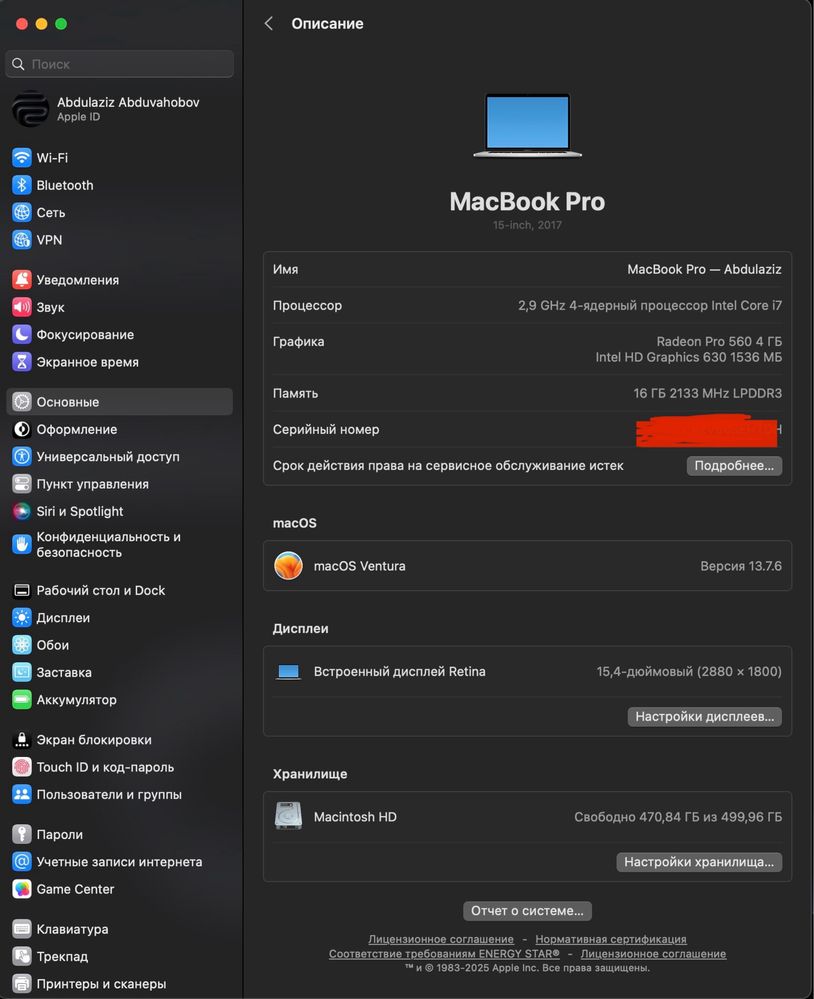This screenshot has height=999, width=814.
Task: Open the VPN icon
Action: coord(22,240)
